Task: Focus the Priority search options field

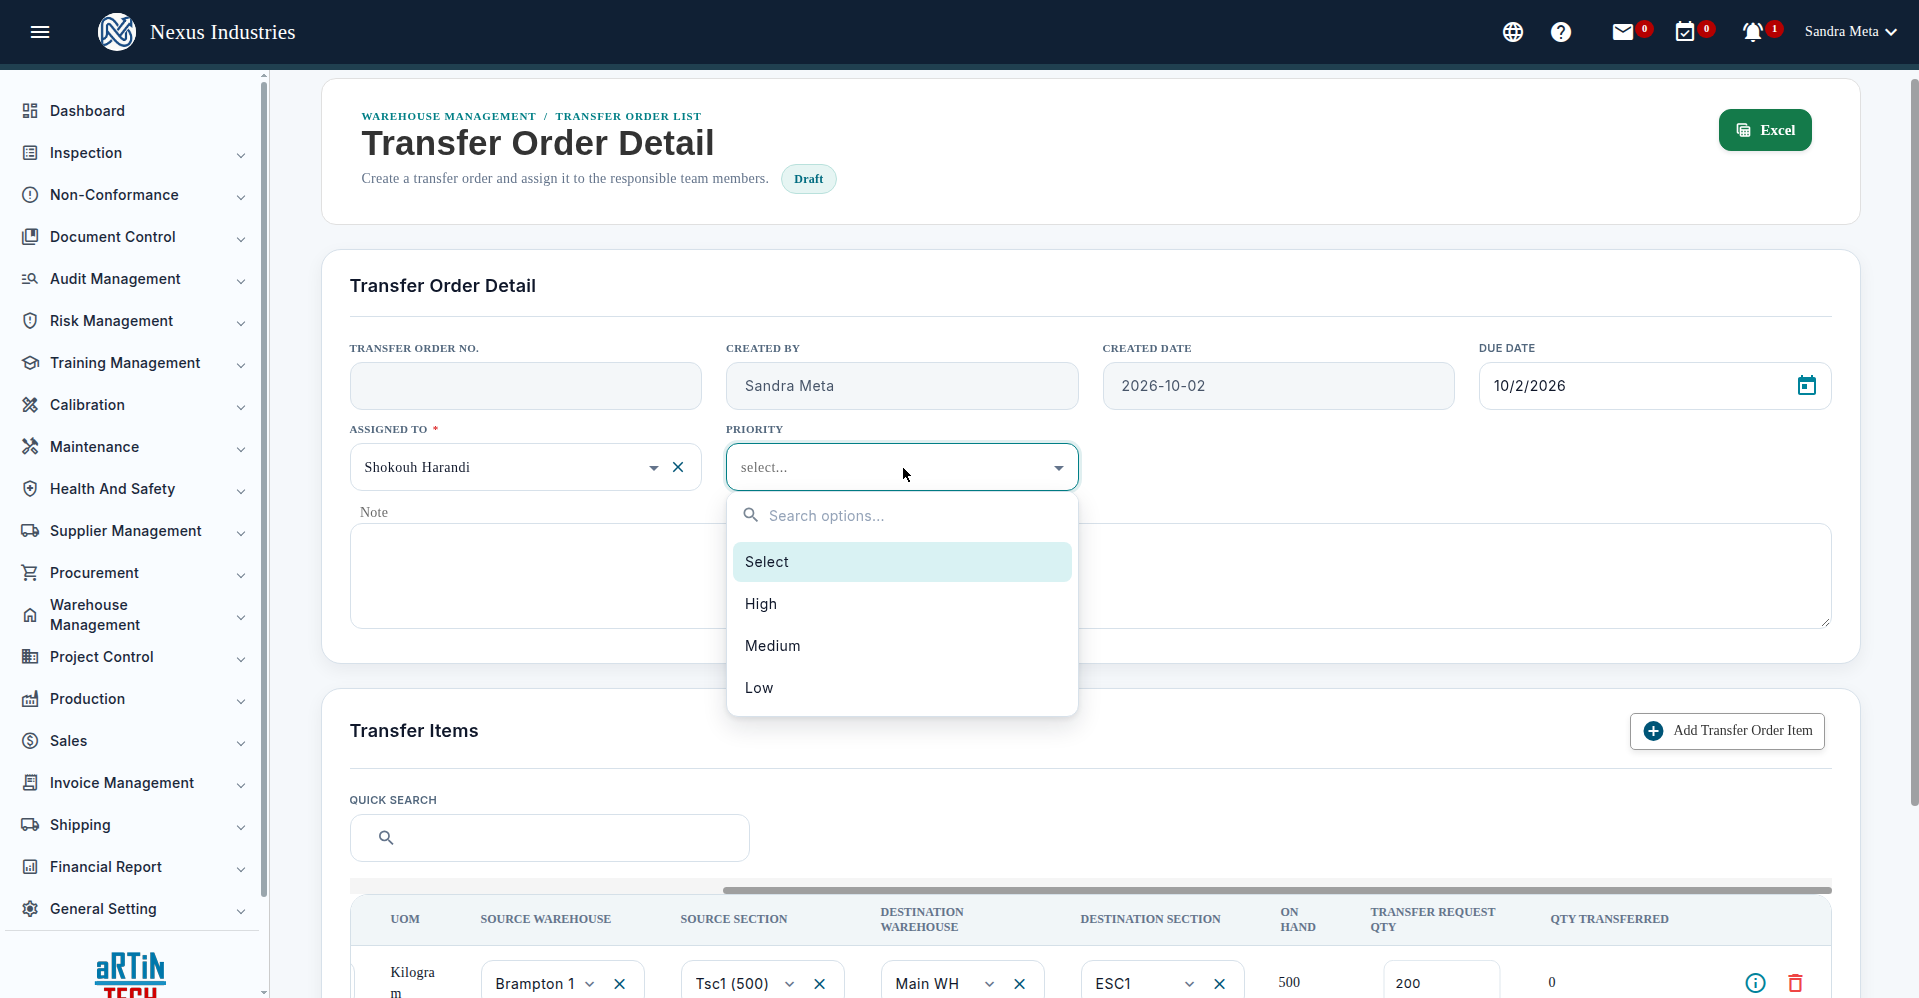Action: [902, 516]
